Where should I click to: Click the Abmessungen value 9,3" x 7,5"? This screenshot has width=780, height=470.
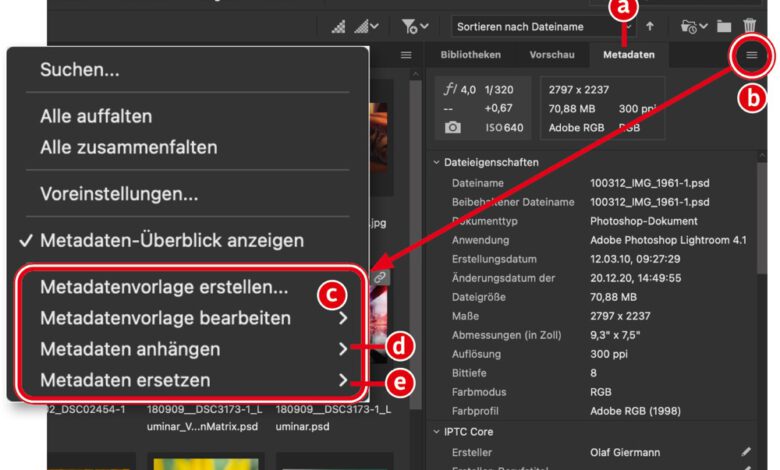615,335
